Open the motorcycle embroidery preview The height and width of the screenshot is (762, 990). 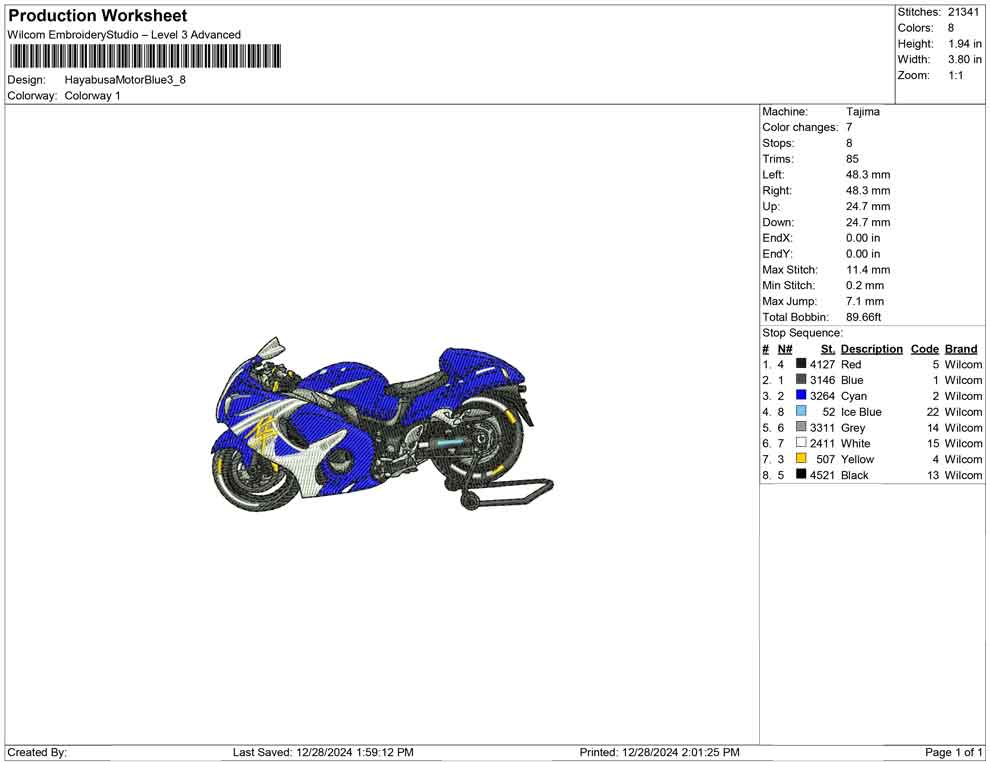tap(380, 430)
